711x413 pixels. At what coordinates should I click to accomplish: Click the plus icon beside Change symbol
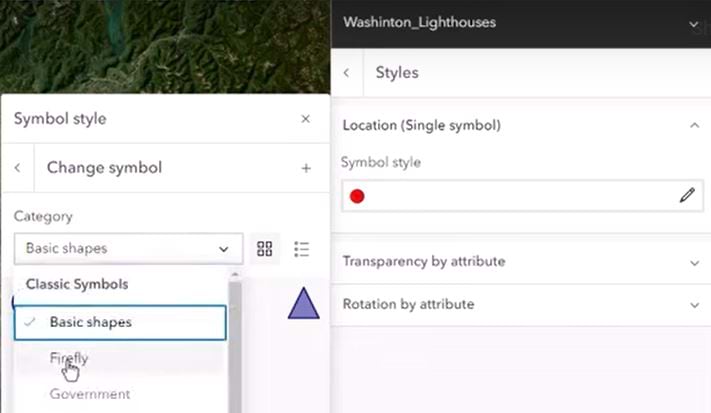(x=306, y=168)
